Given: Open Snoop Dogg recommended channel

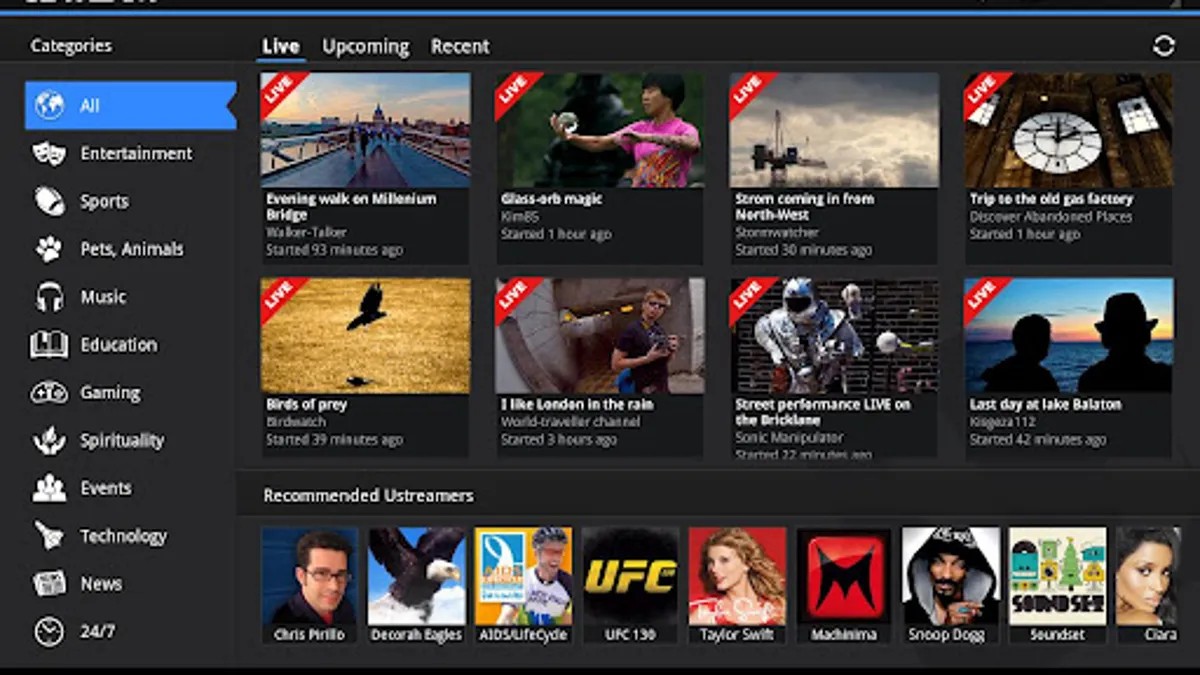Looking at the screenshot, I should pyautogui.click(x=951, y=585).
